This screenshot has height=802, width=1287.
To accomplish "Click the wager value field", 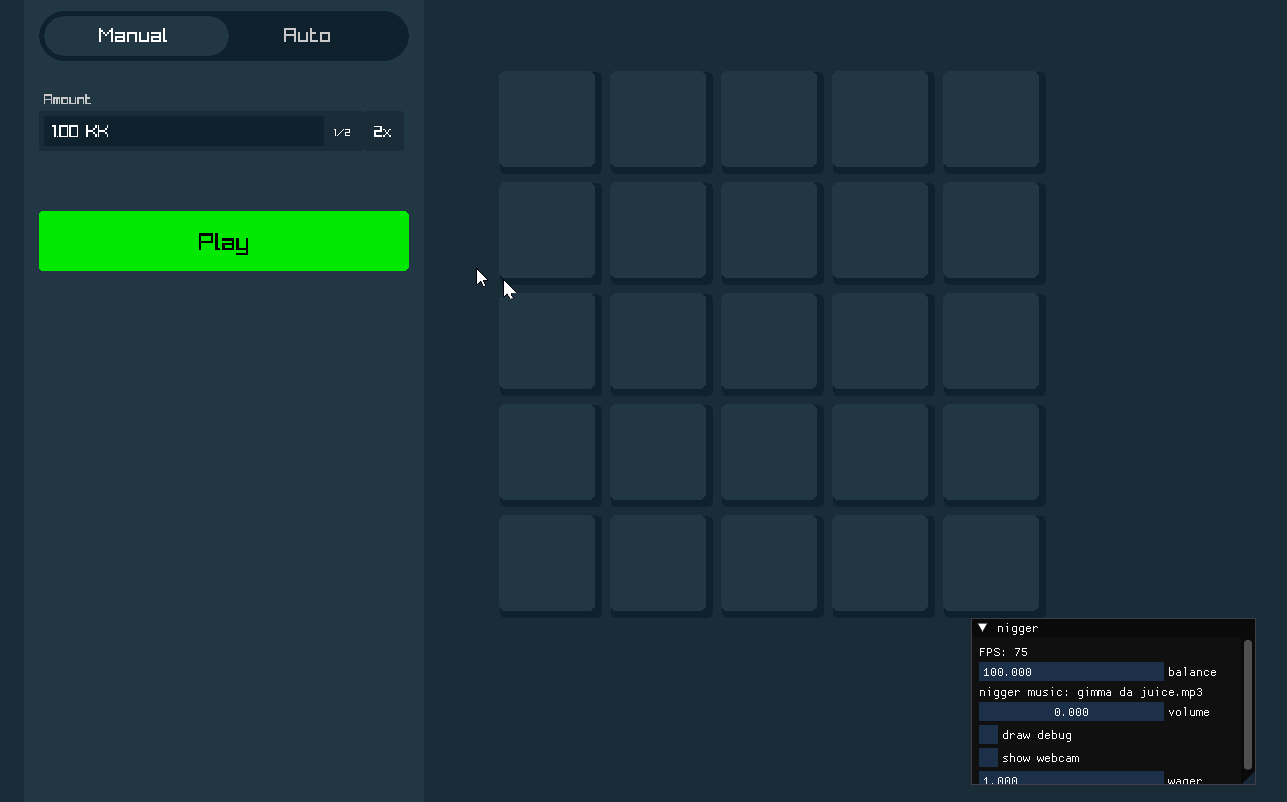I will coord(1071,778).
